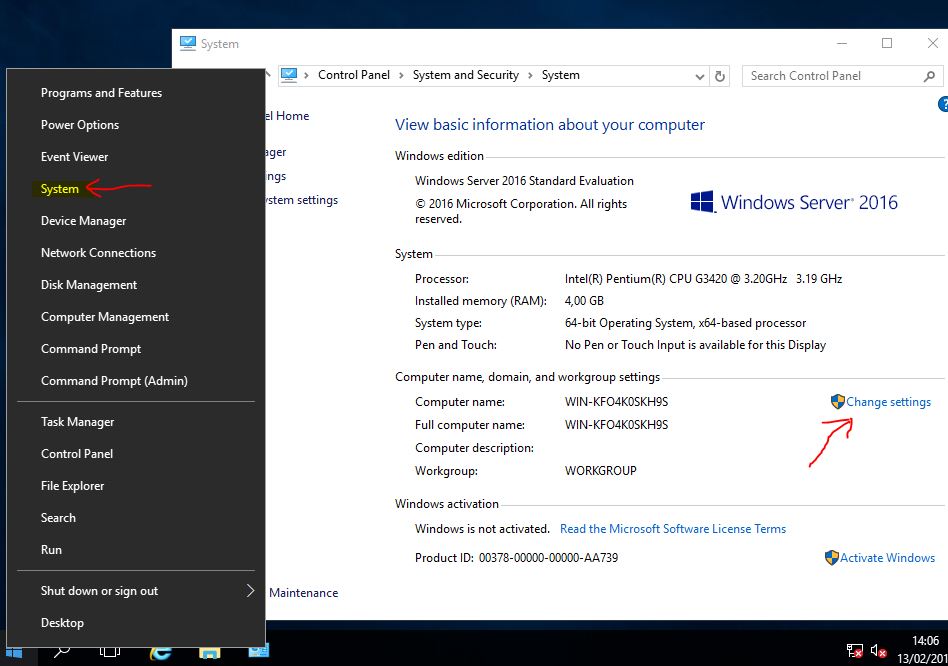
Task: Select the WORKGROUP value text
Action: point(600,471)
